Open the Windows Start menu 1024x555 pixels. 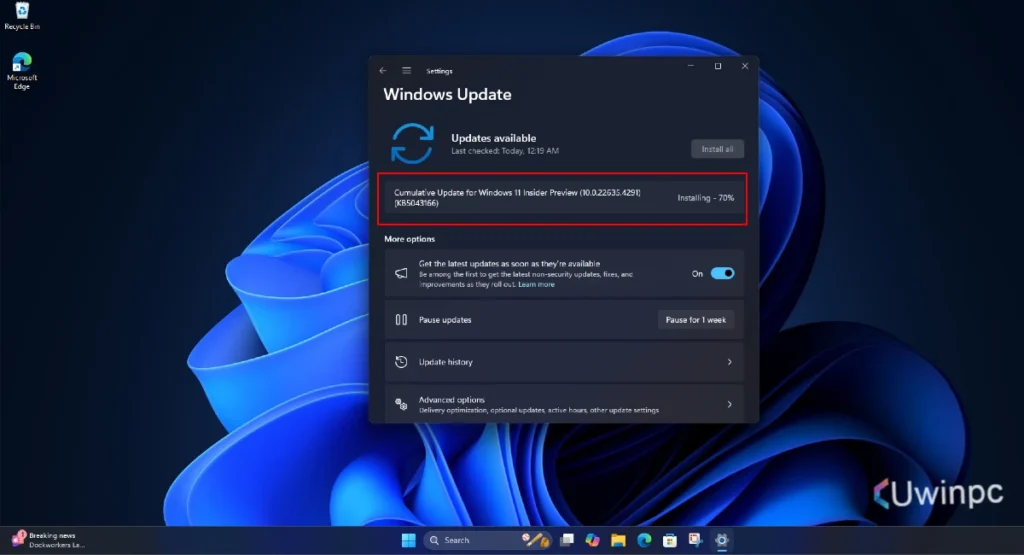click(x=409, y=540)
